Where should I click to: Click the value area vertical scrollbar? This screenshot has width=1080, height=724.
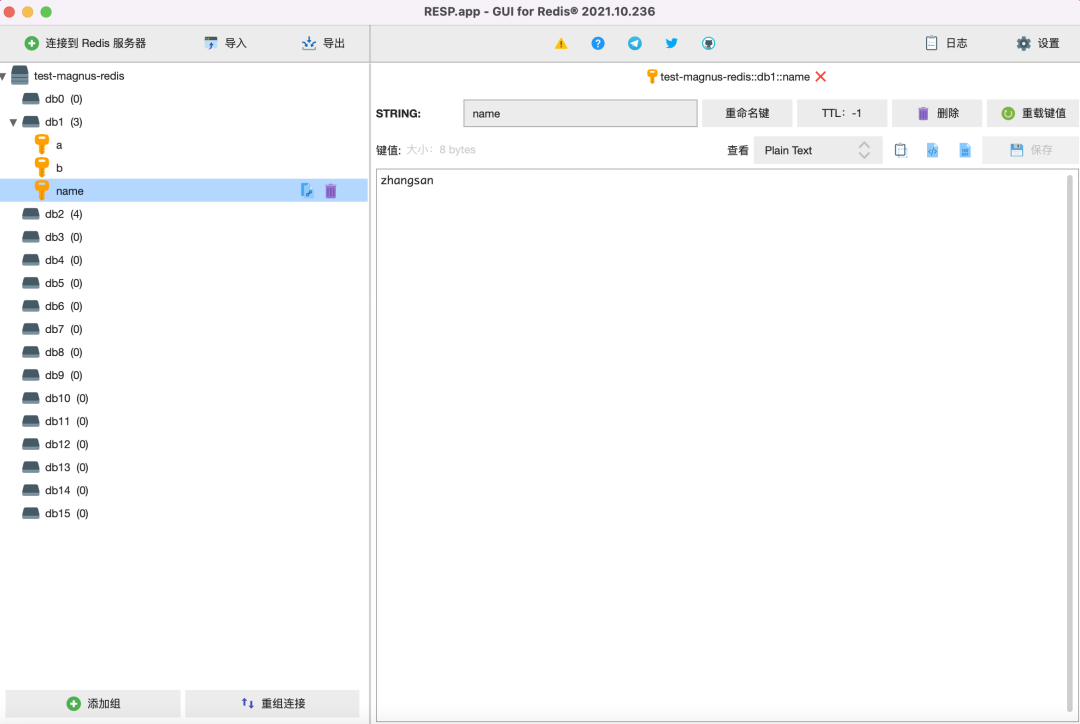pyautogui.click(x=1070, y=445)
